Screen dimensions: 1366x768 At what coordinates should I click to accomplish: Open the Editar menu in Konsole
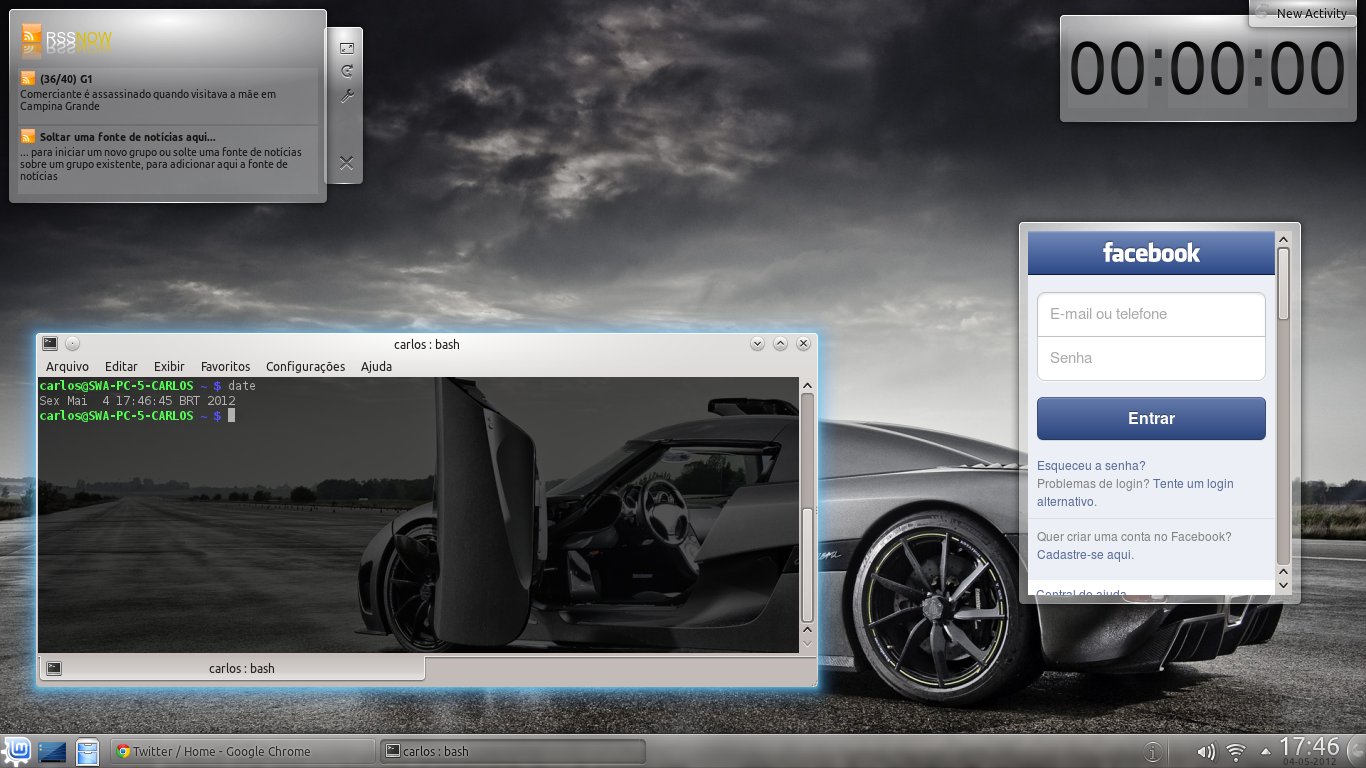[121, 367]
